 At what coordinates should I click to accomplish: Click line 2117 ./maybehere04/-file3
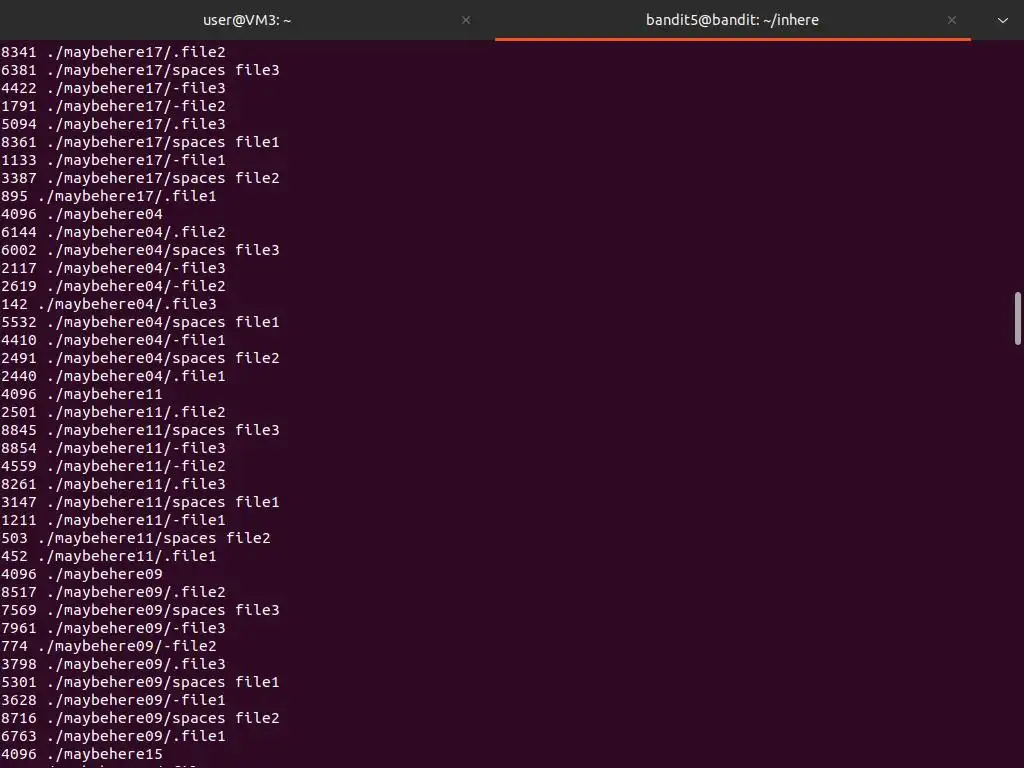point(113,268)
